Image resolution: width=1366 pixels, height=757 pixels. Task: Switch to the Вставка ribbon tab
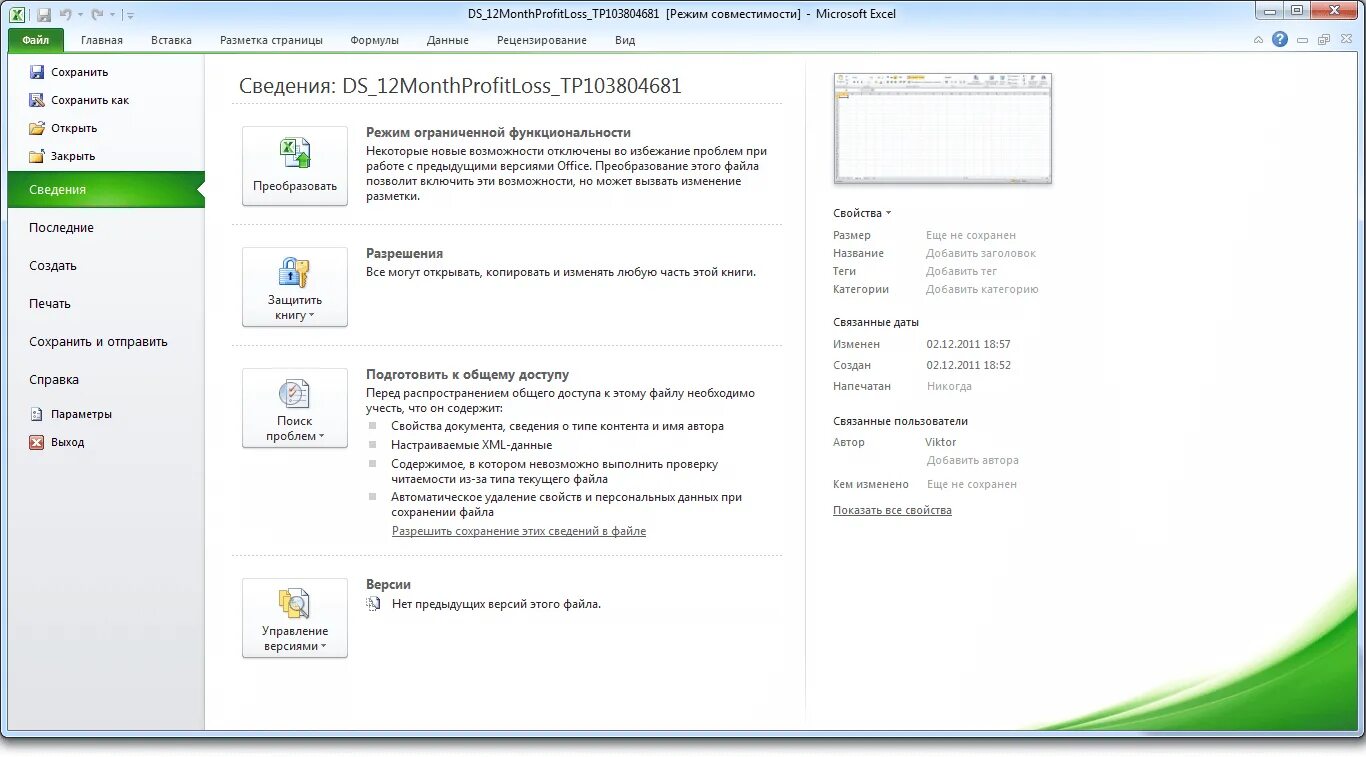click(x=171, y=40)
